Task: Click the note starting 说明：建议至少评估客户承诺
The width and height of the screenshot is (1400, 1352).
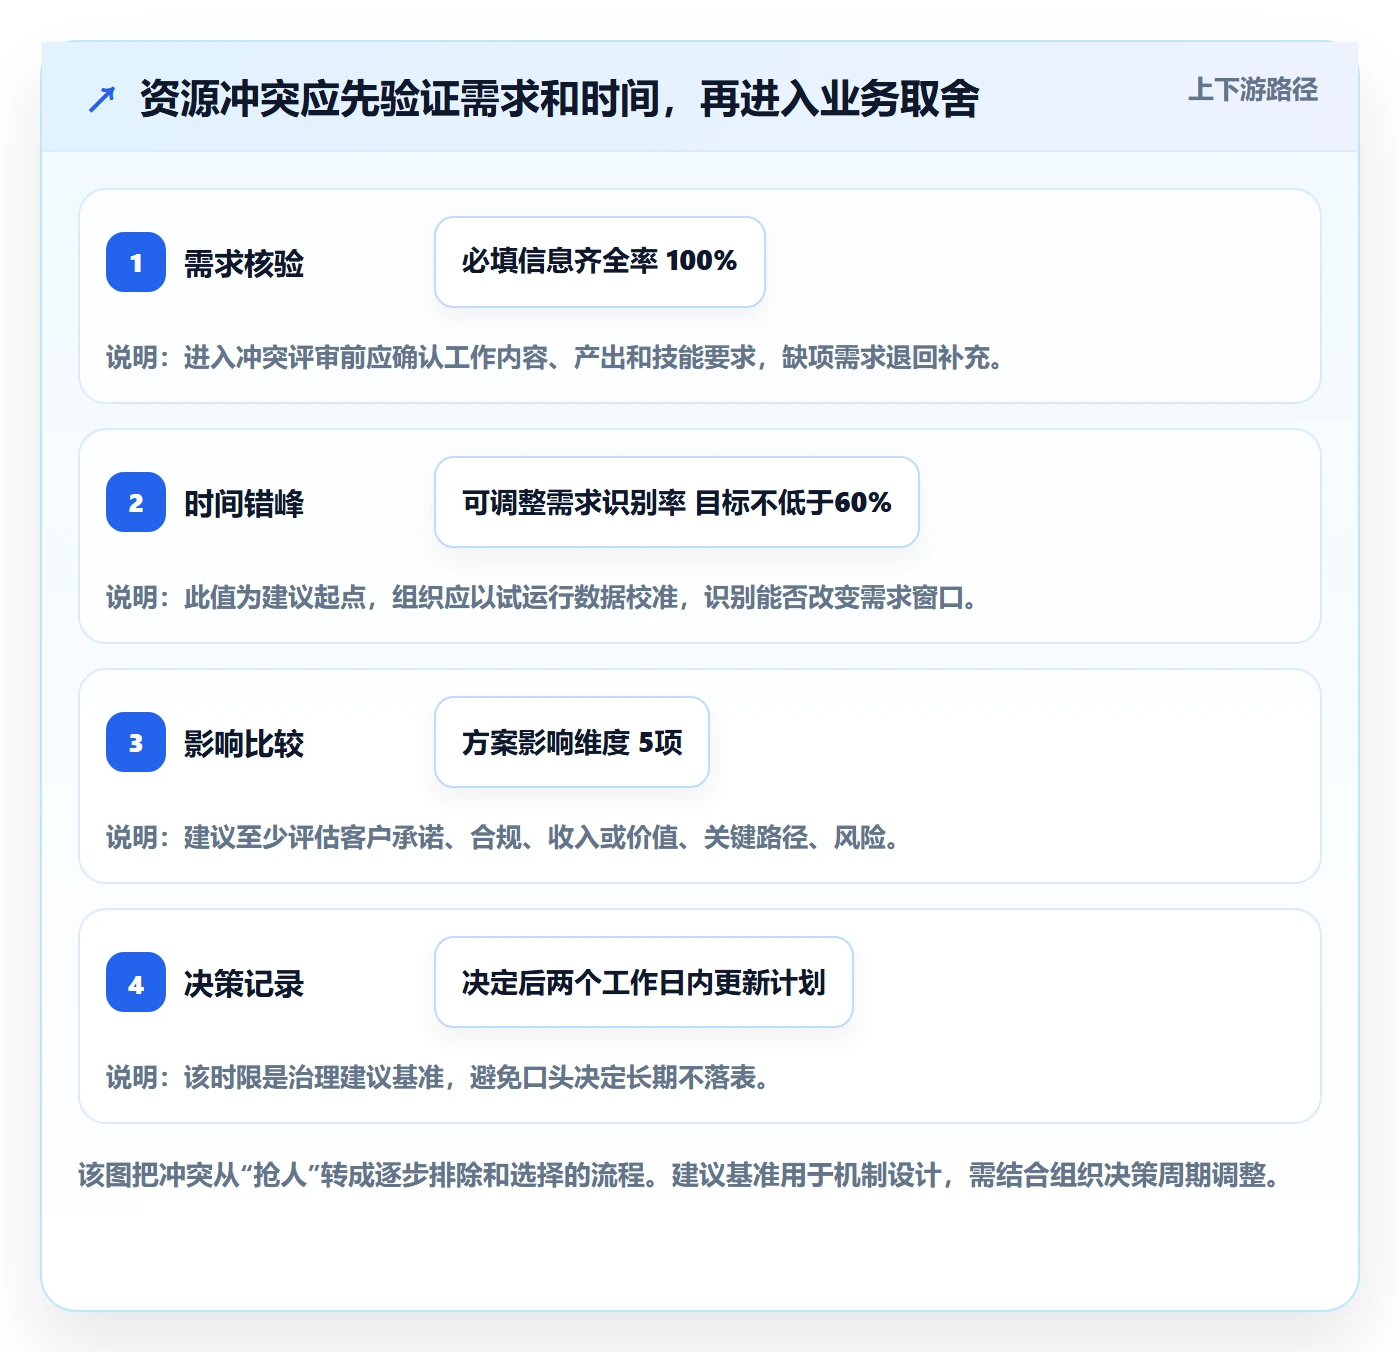Action: click(504, 837)
